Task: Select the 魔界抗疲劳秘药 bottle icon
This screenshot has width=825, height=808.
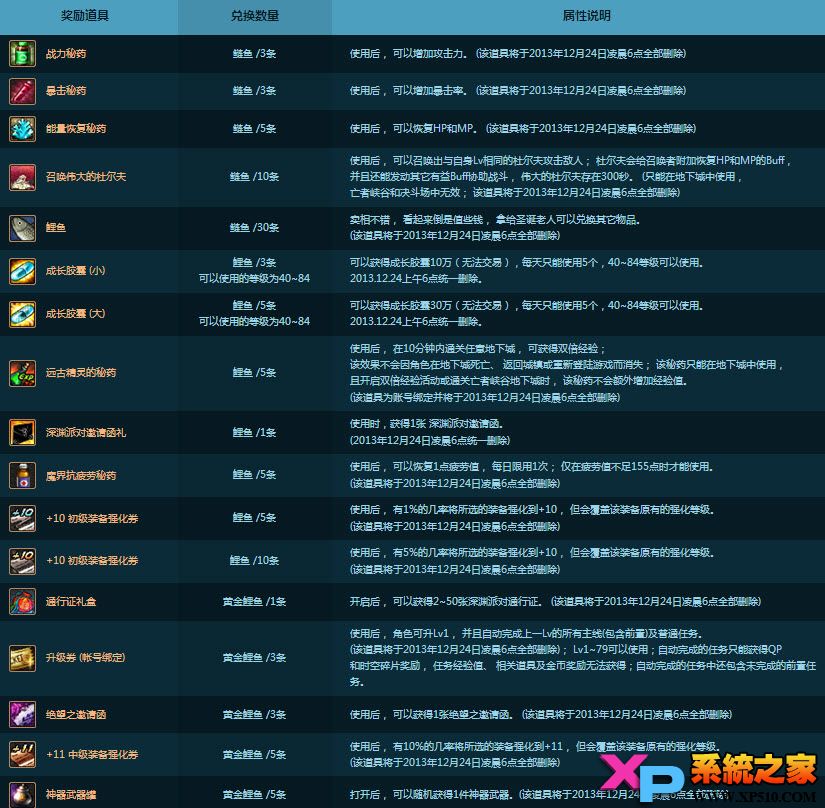Action: point(22,474)
